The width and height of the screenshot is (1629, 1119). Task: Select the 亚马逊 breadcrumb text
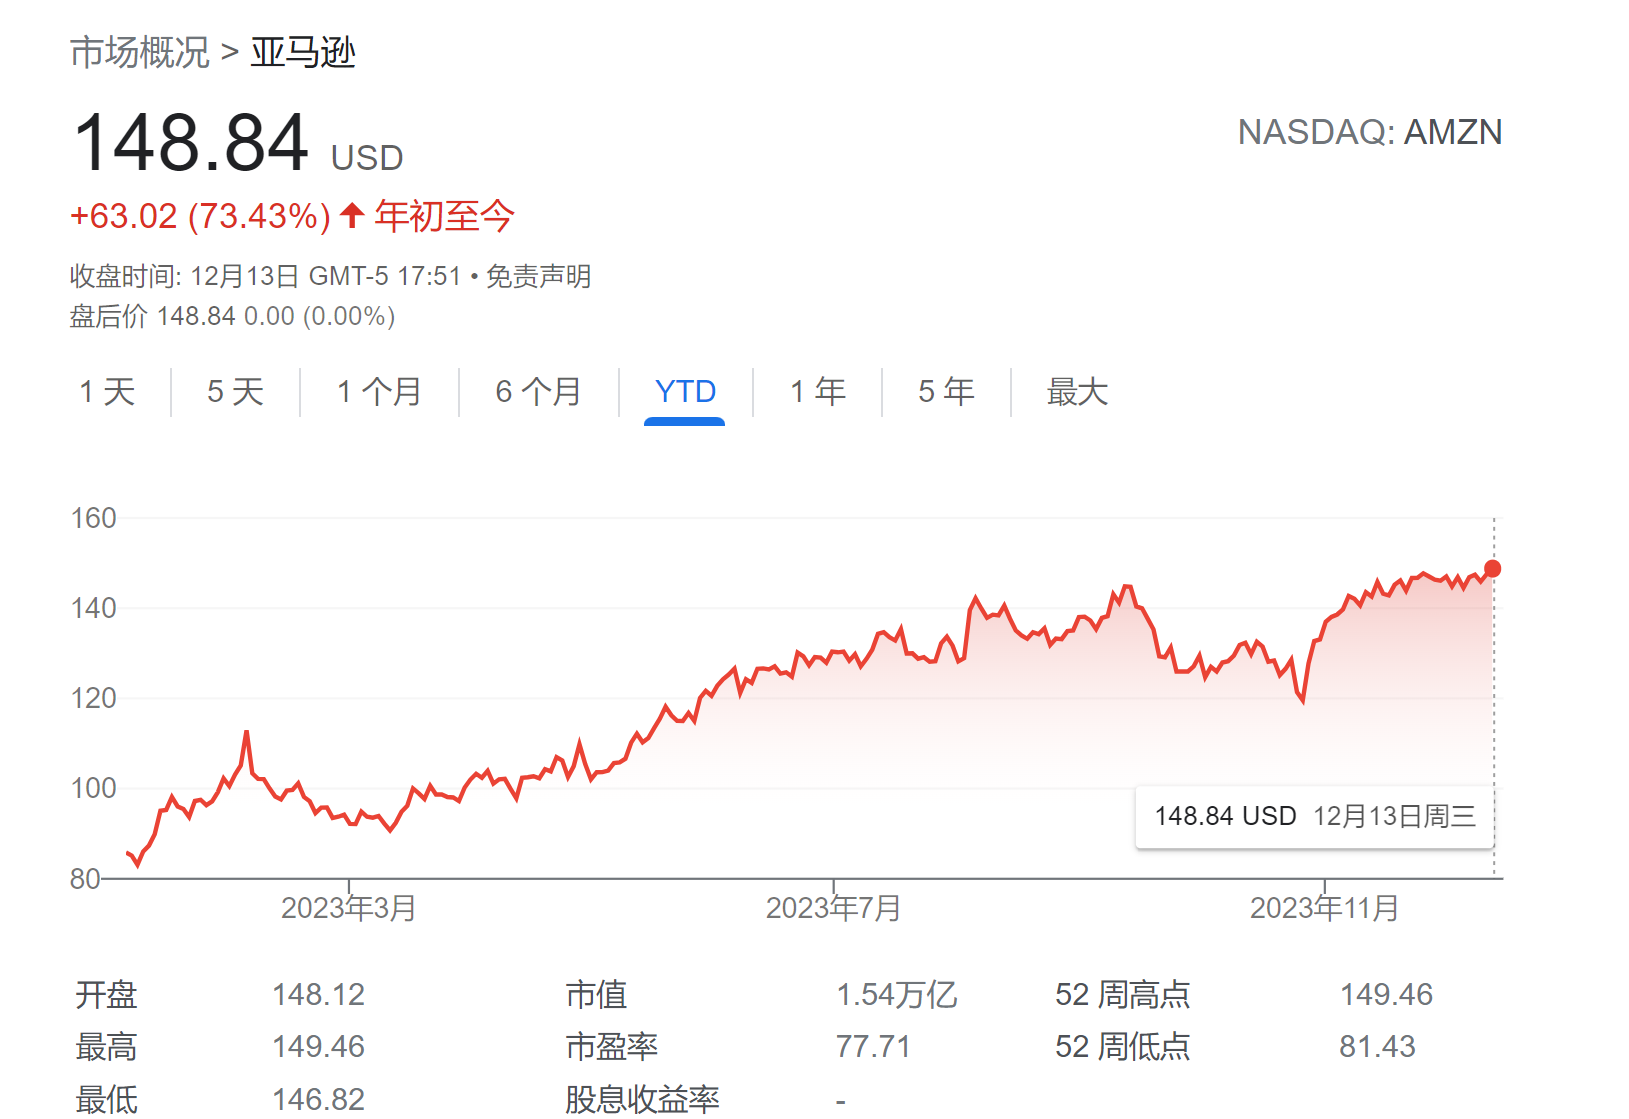point(303,52)
